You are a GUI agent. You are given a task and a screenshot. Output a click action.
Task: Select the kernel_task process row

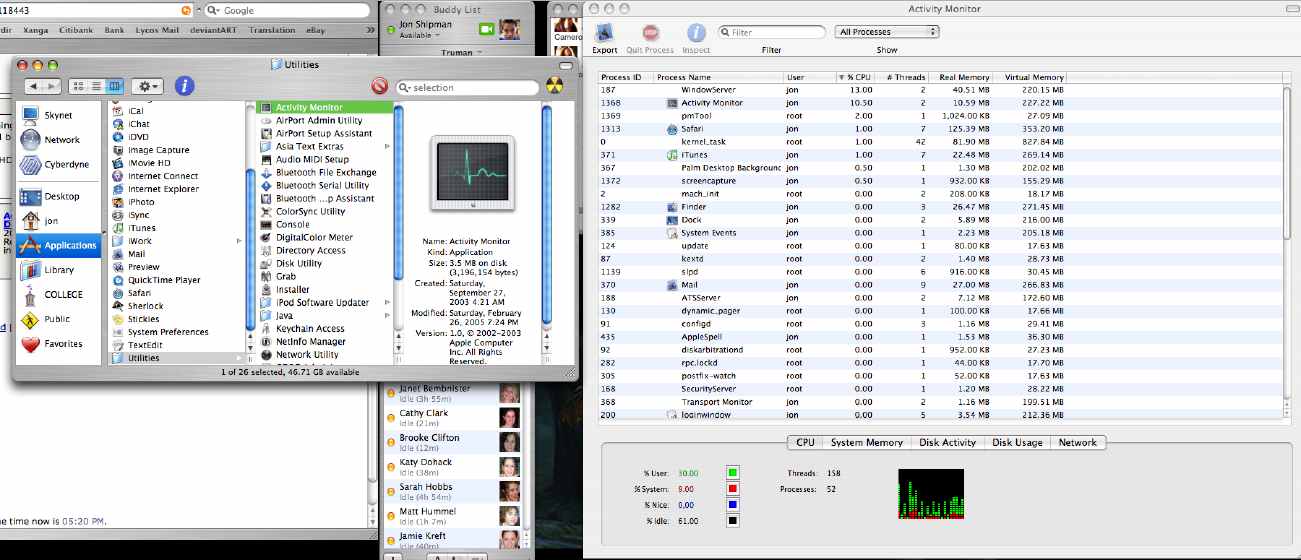[940, 142]
